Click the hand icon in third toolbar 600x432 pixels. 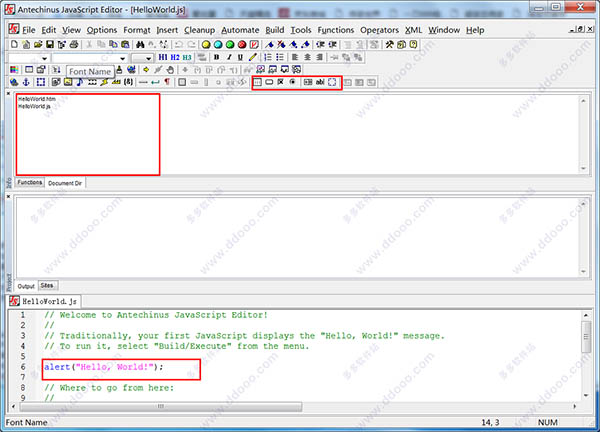click(170, 70)
